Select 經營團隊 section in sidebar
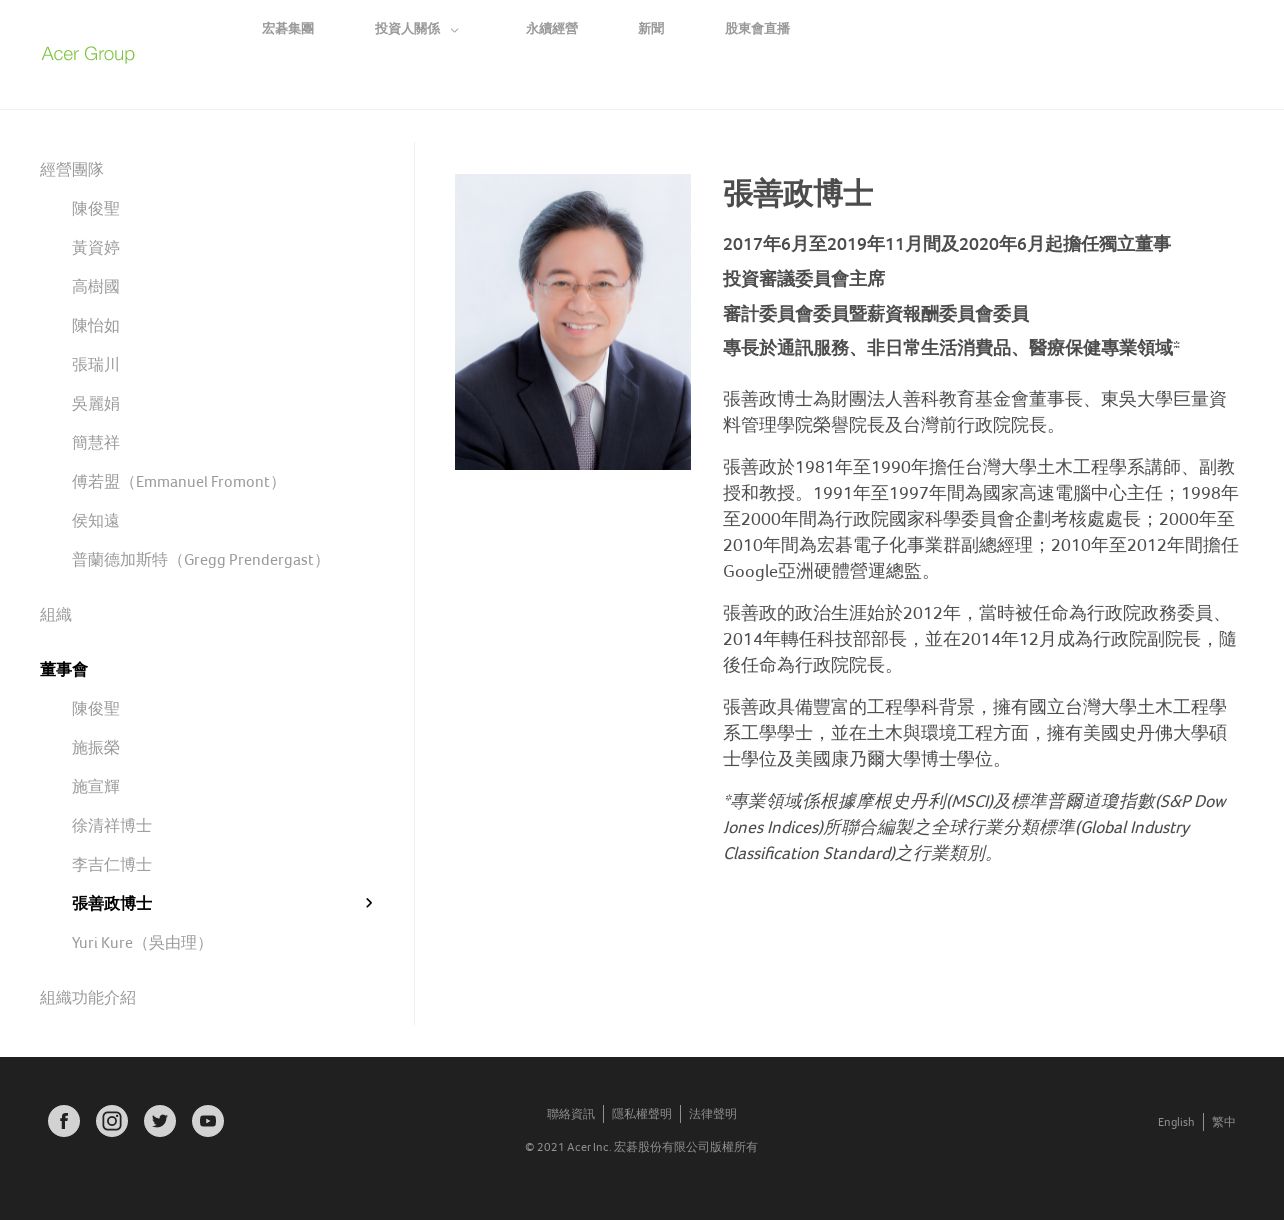 72,169
